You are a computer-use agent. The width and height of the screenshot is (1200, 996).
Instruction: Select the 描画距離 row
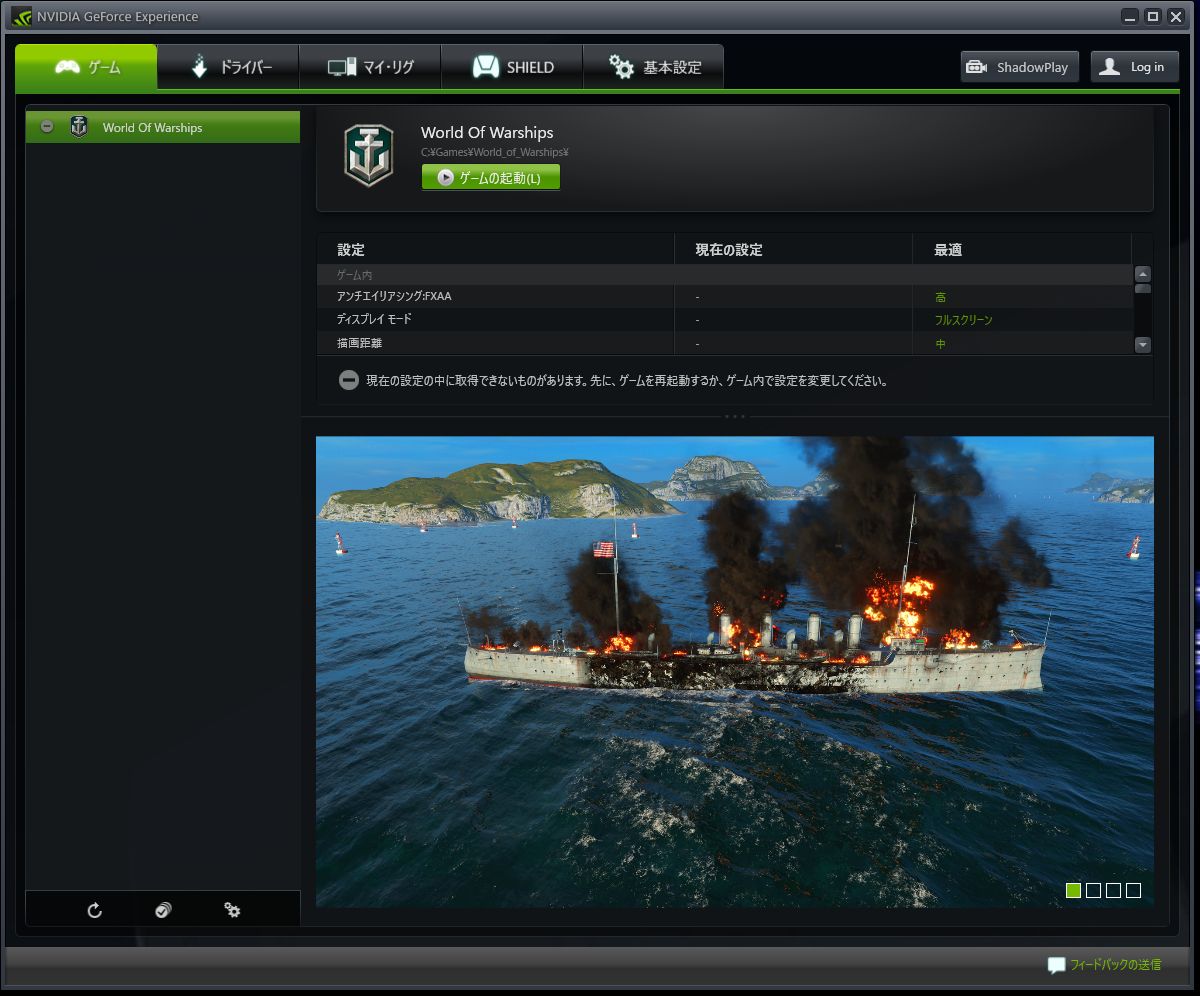(x=725, y=343)
